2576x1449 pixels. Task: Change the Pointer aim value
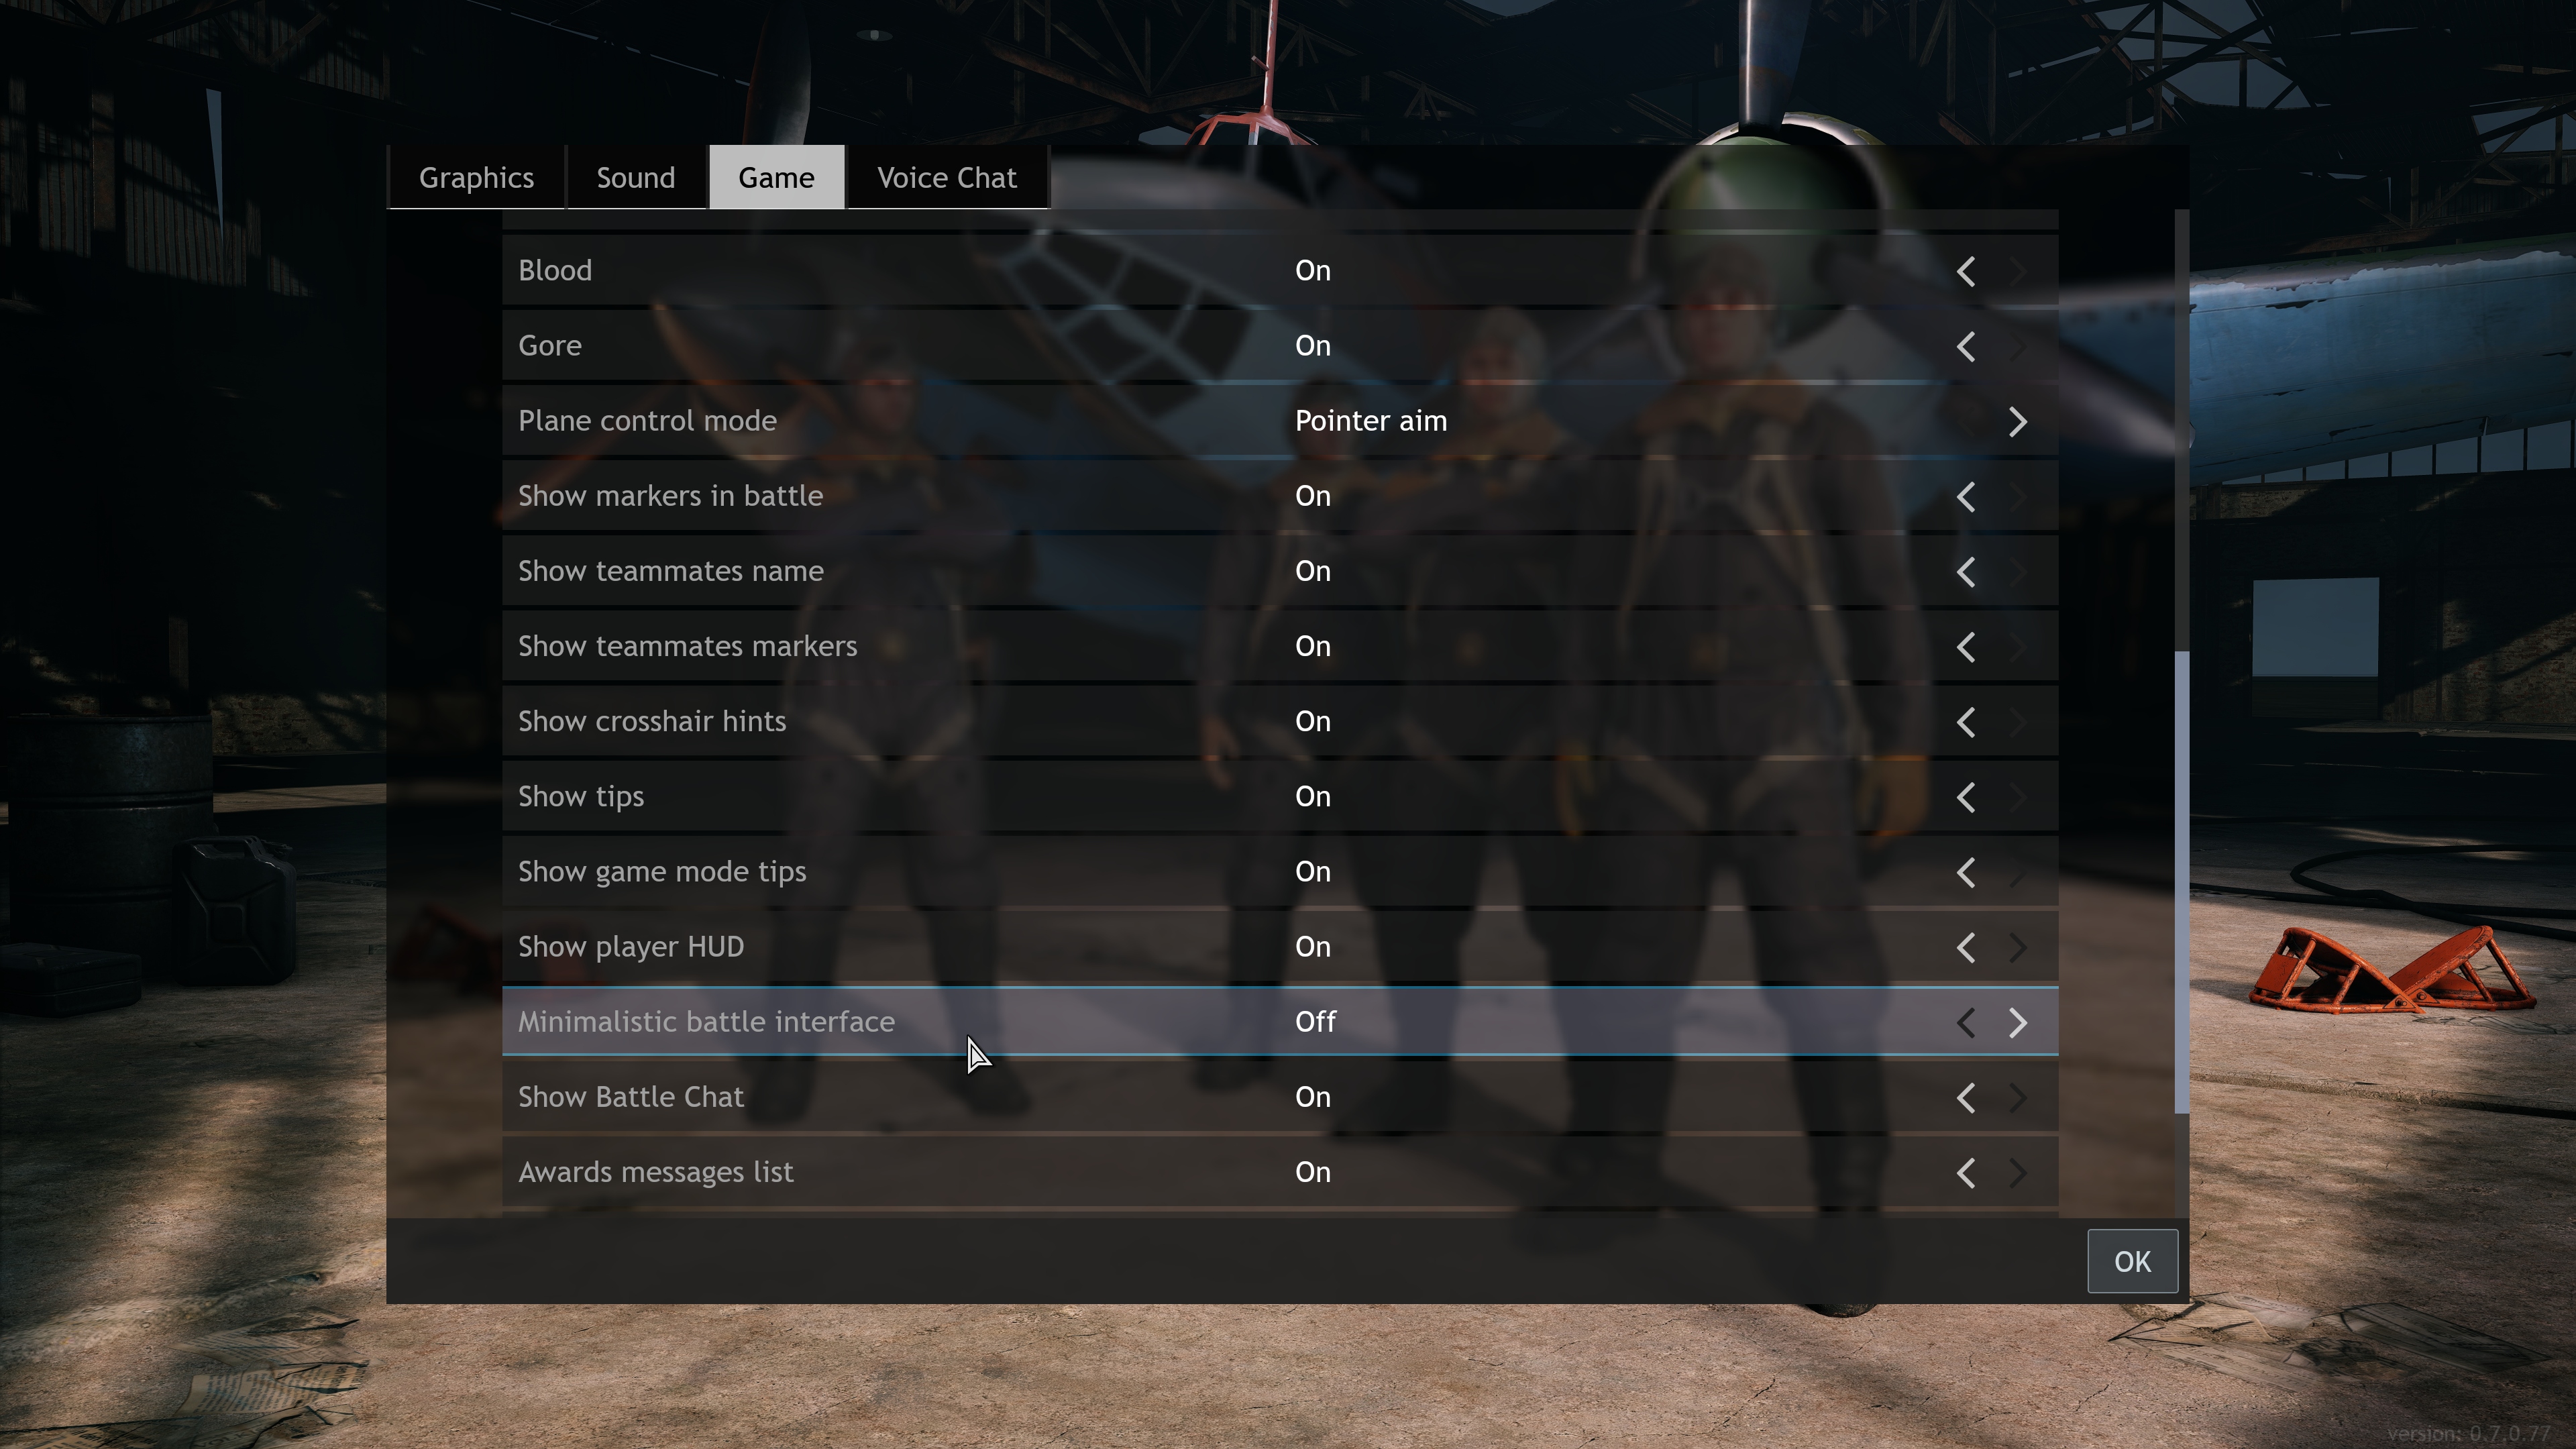[2018, 421]
